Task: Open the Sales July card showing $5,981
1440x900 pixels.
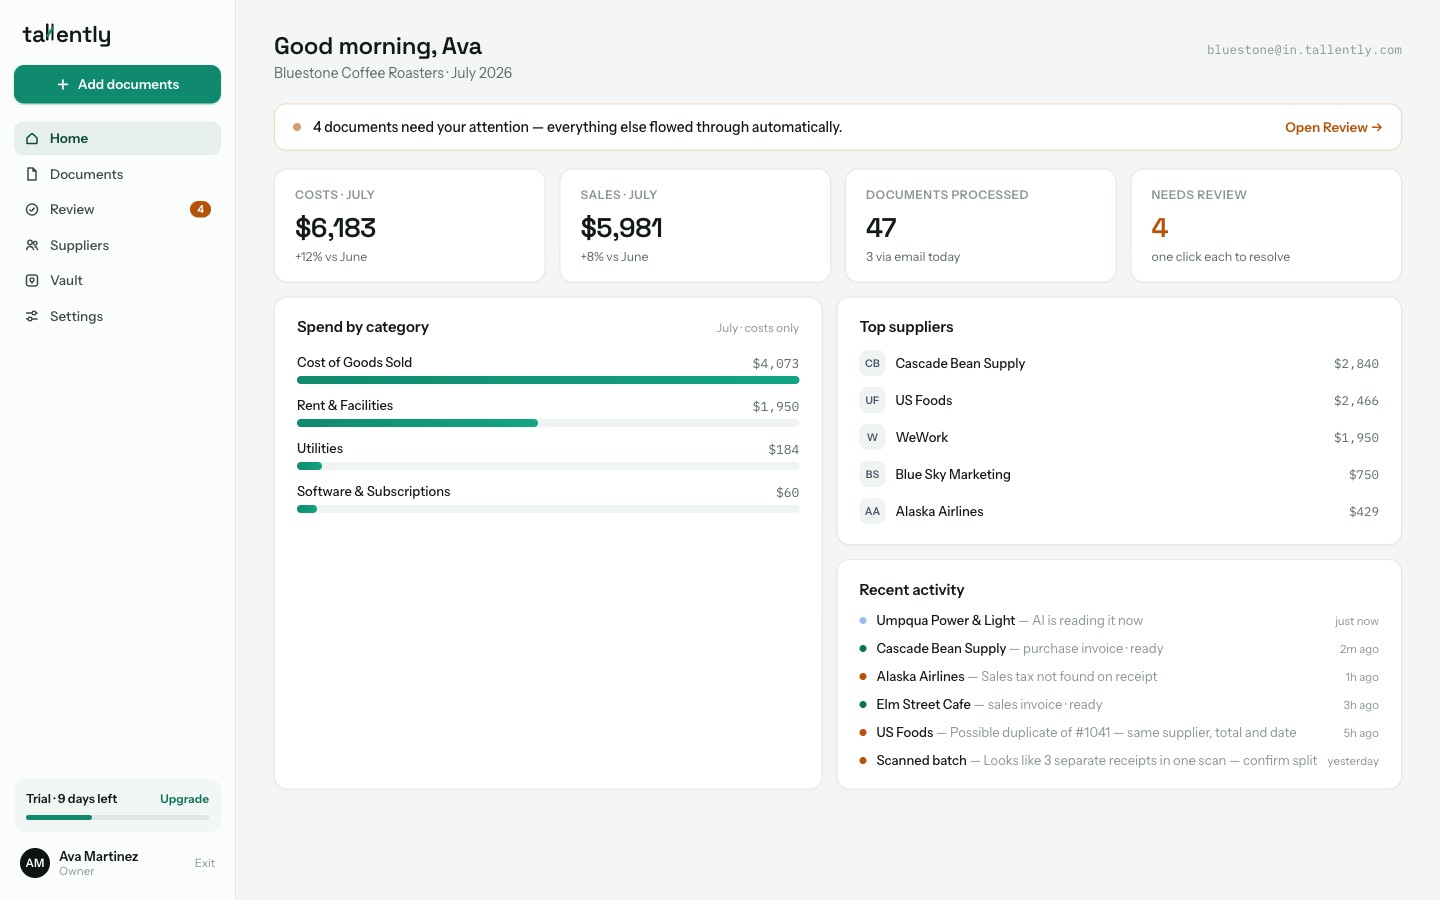Action: (695, 226)
